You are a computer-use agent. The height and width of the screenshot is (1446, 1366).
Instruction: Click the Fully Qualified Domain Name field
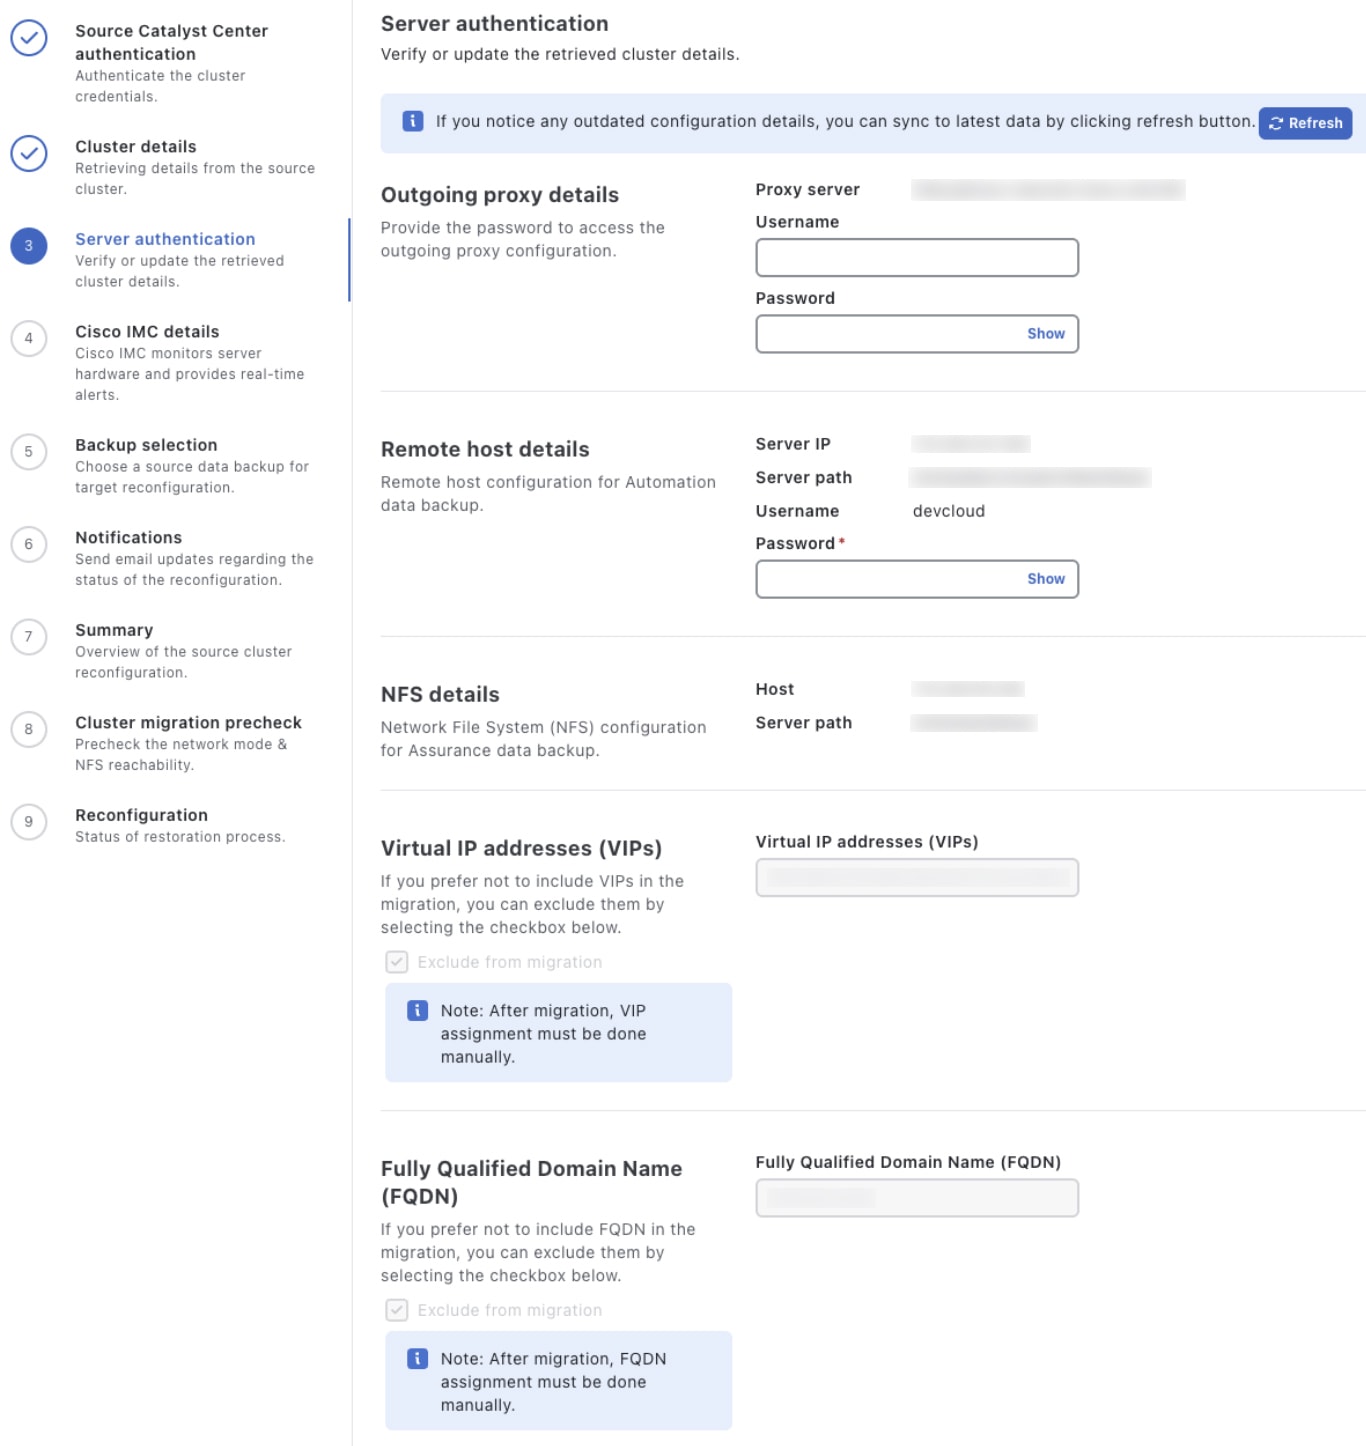click(x=916, y=1198)
